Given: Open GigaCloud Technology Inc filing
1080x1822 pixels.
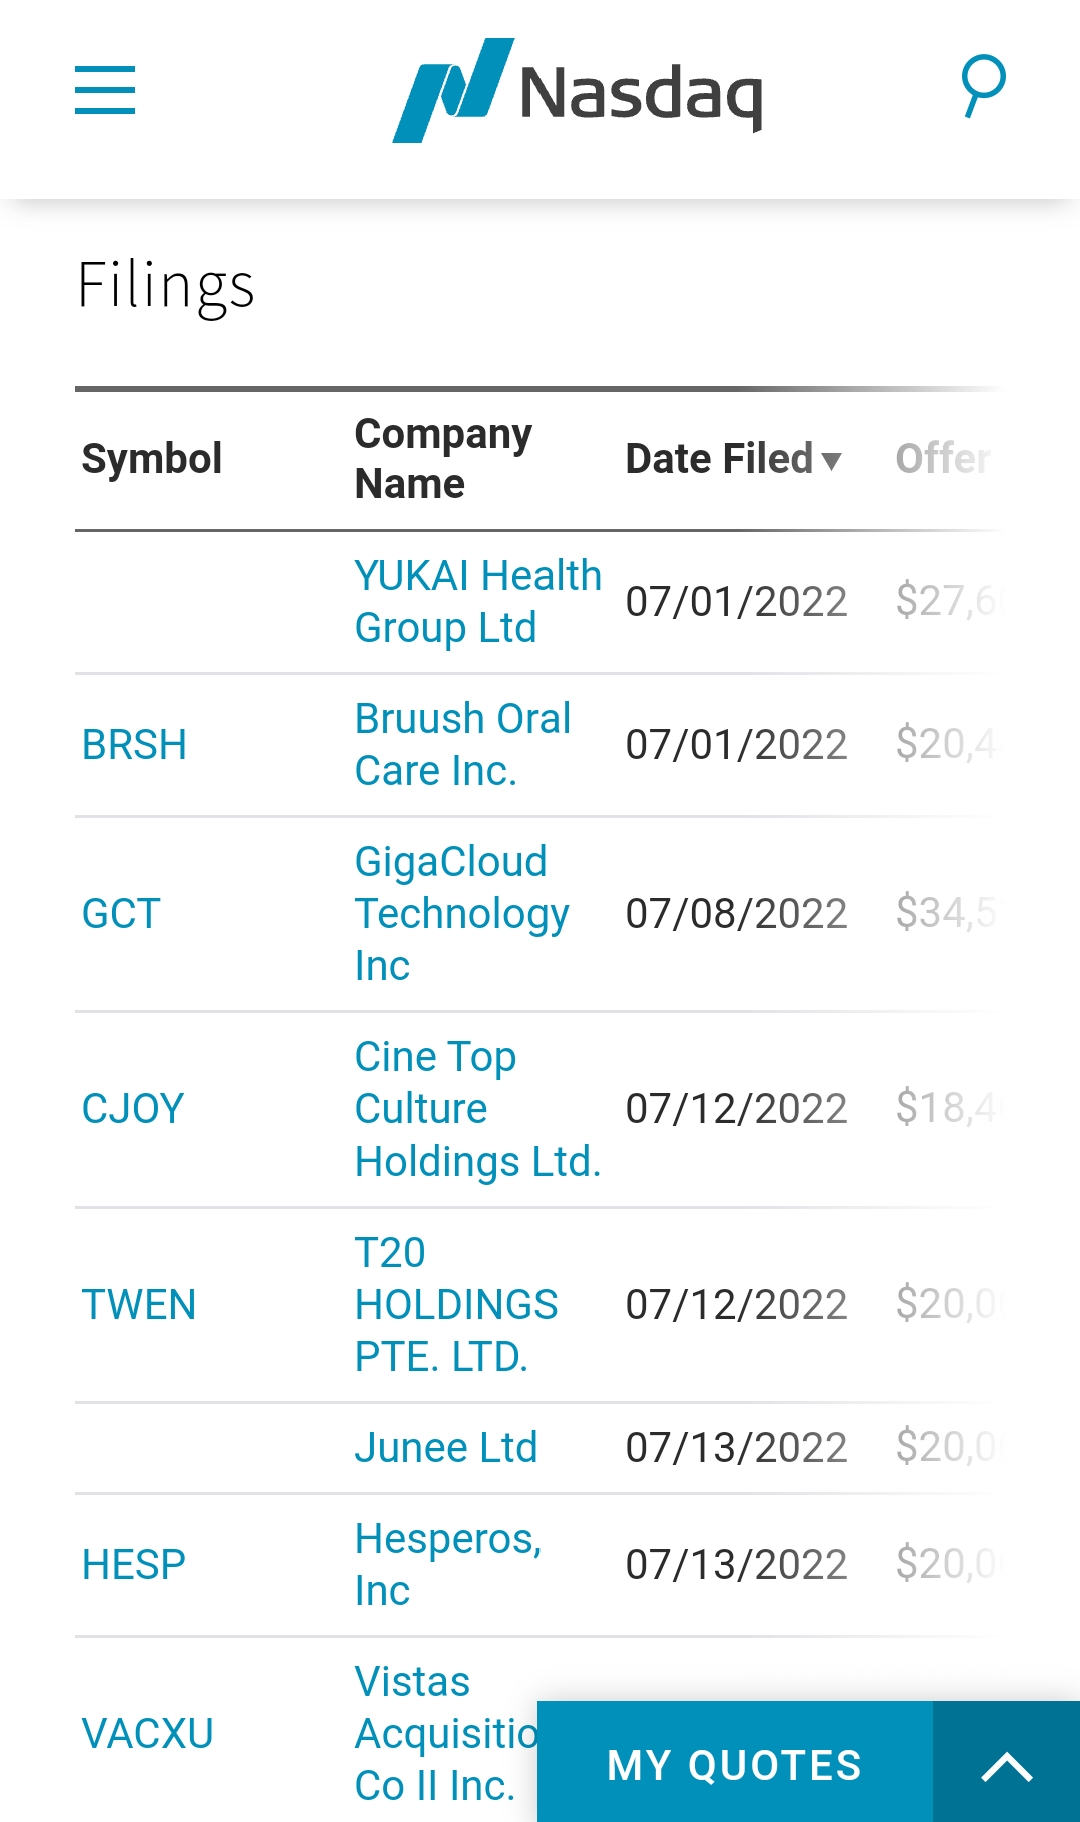Looking at the screenshot, I should point(461,914).
